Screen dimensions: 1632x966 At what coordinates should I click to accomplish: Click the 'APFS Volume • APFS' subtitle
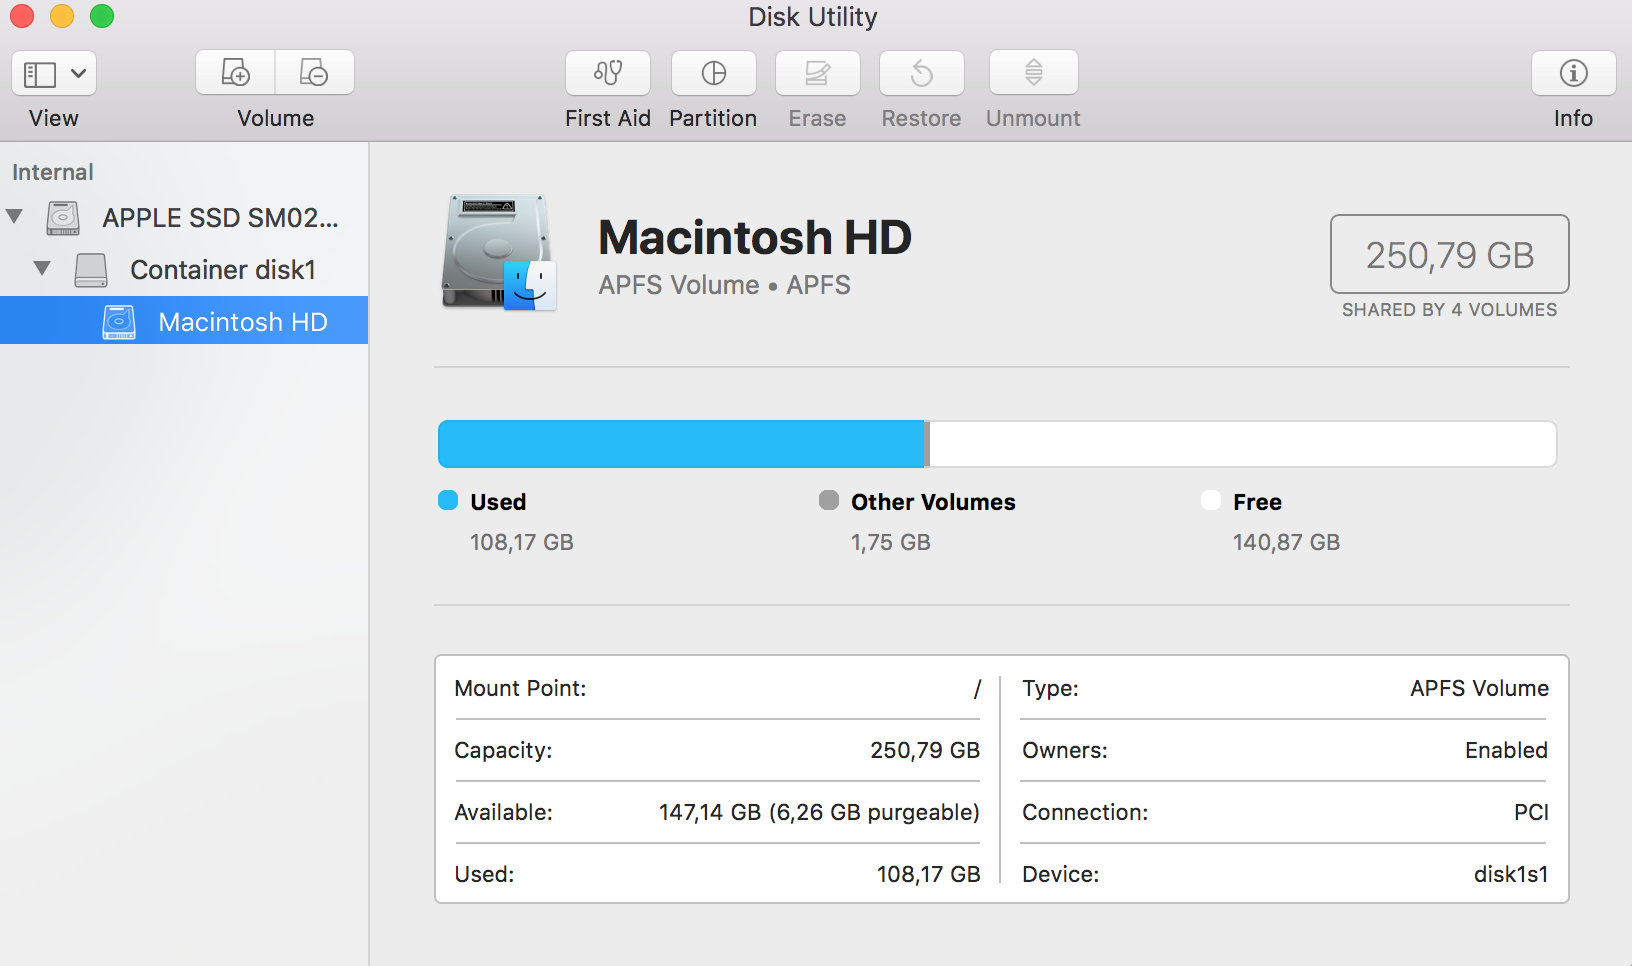(725, 285)
